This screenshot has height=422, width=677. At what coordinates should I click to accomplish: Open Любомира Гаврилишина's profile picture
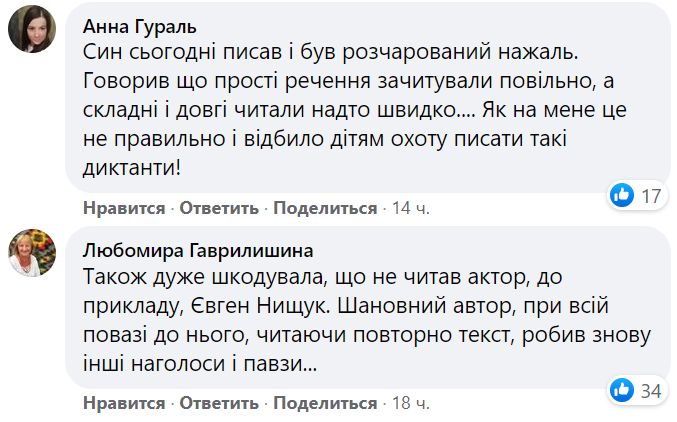30,254
